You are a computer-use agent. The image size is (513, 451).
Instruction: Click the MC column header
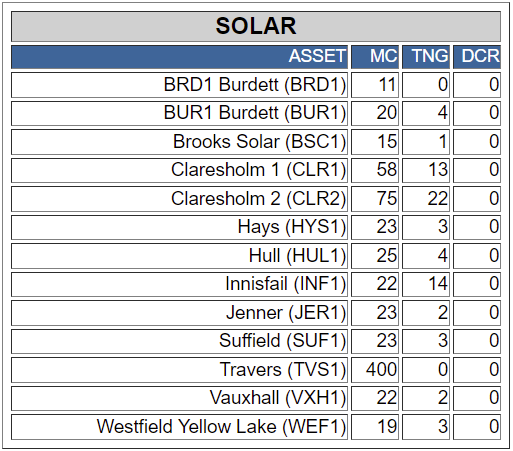375,57
